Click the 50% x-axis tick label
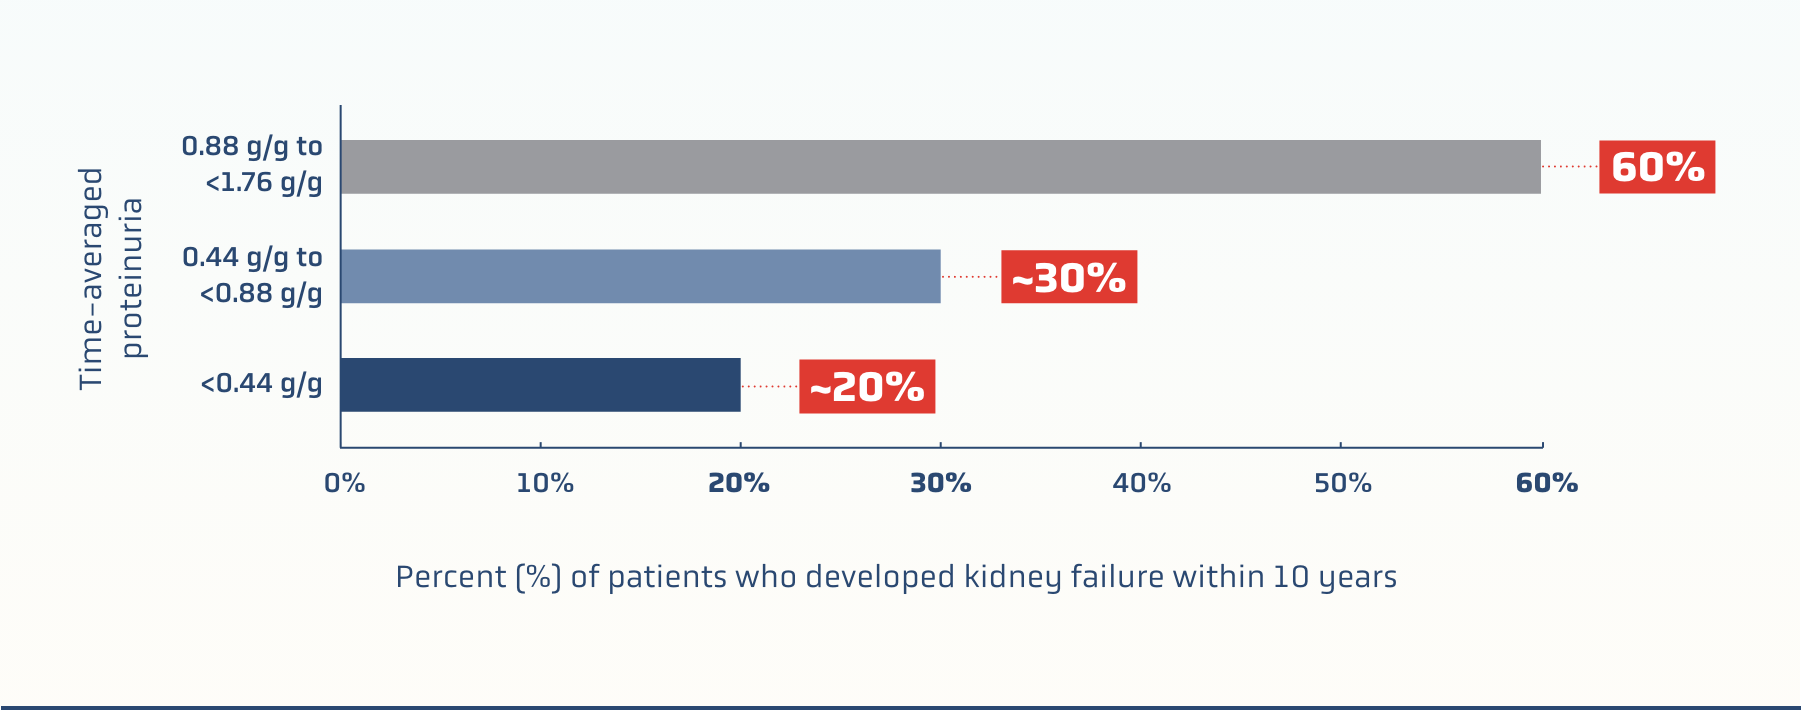1801x710 pixels. (1343, 484)
